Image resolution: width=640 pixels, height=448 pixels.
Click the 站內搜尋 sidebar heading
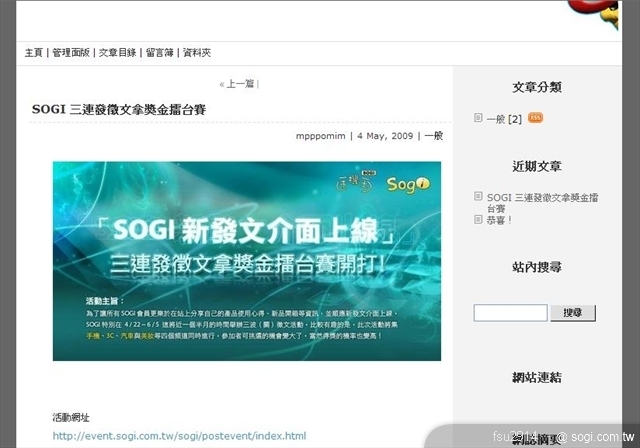coord(537,267)
